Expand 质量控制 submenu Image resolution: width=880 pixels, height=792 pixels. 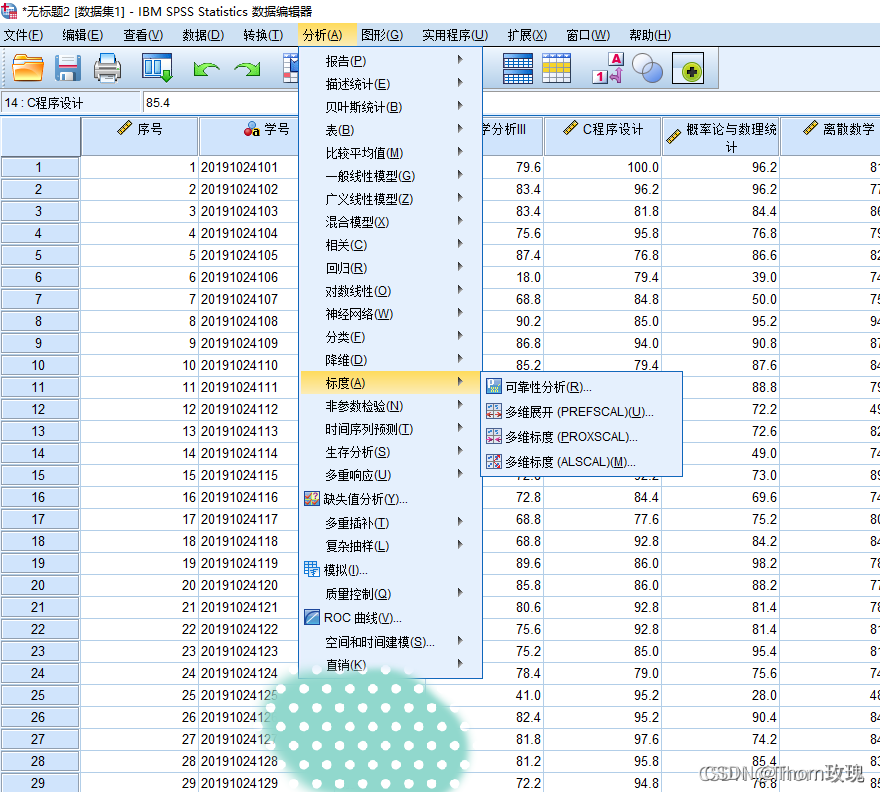click(391, 593)
